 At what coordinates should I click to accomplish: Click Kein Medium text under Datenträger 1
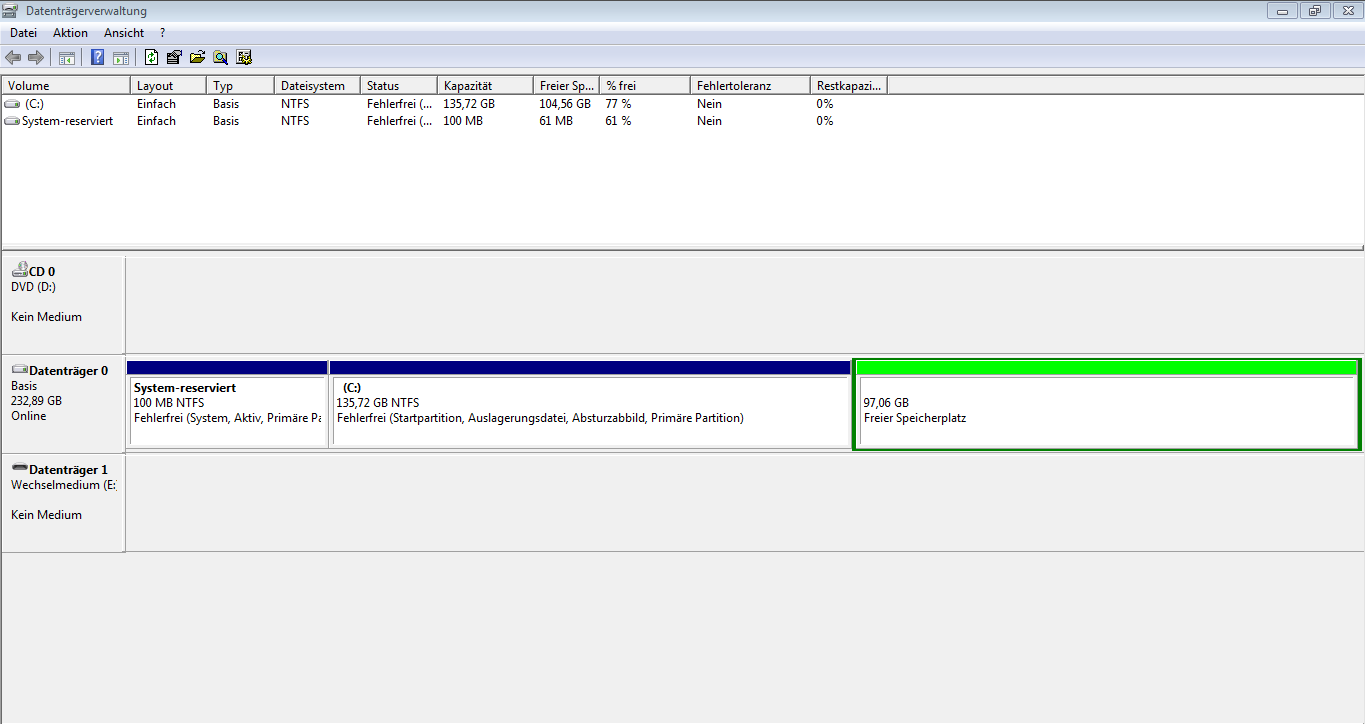coord(46,515)
